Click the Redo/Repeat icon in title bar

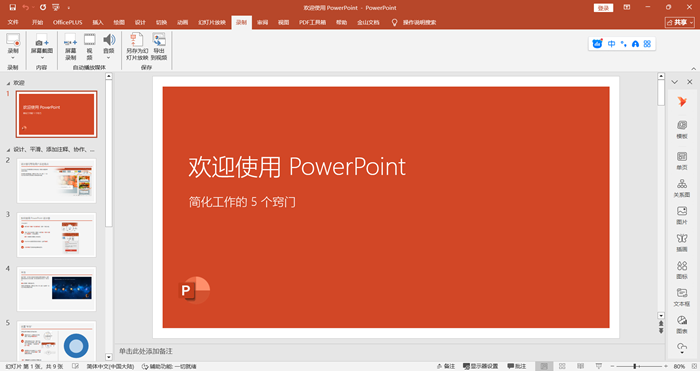tap(43, 7)
